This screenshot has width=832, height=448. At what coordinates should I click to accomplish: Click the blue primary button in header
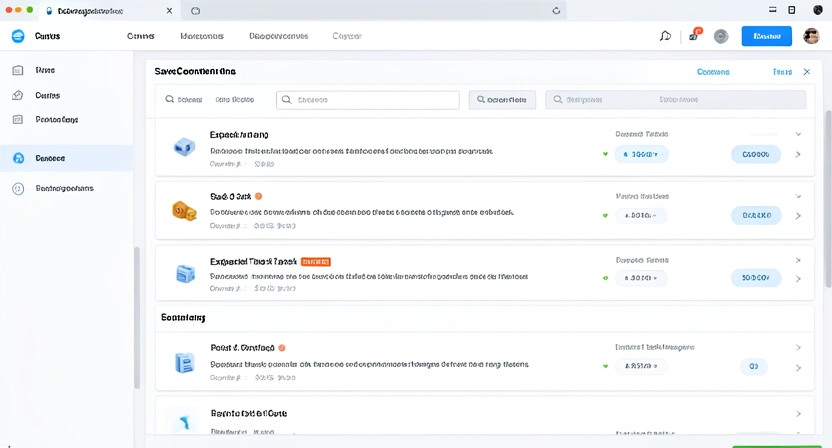click(767, 36)
